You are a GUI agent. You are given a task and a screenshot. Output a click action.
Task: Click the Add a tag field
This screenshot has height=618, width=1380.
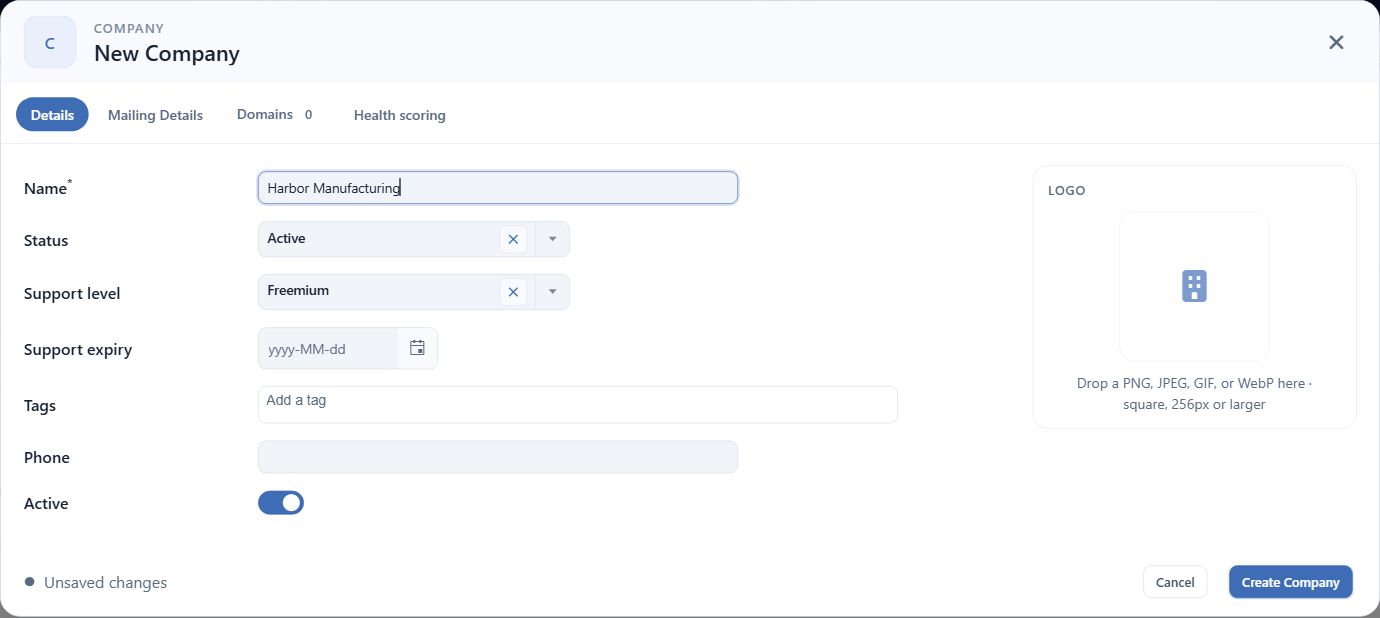(578, 404)
